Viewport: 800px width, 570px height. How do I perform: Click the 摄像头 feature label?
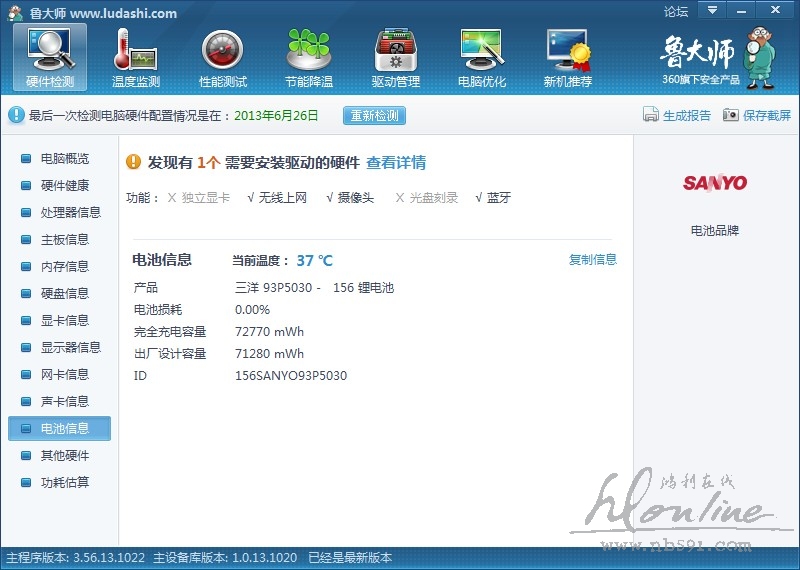point(356,197)
